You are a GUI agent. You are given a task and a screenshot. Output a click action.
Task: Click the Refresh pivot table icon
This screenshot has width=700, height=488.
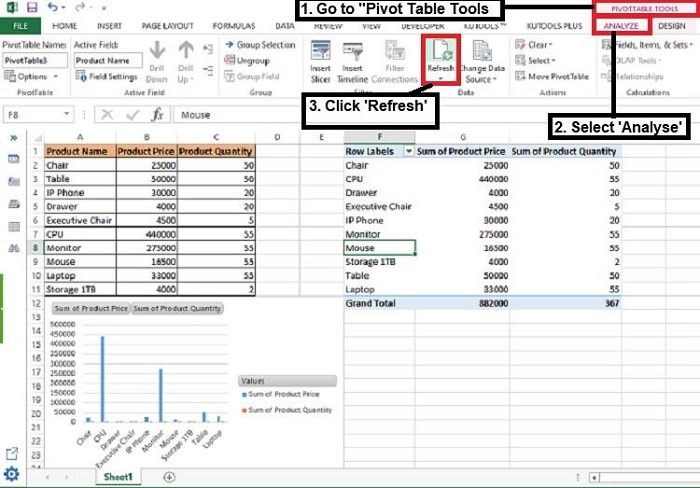tap(441, 50)
